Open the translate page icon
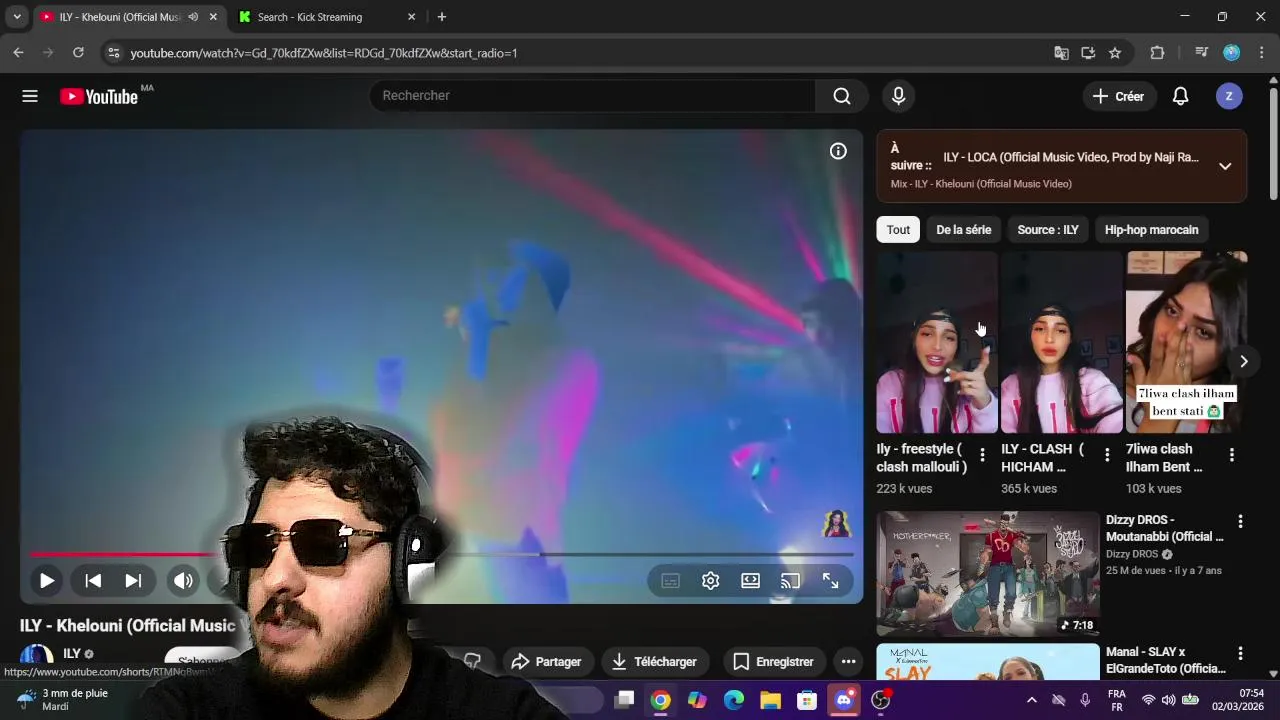1280x720 pixels. [1061, 53]
